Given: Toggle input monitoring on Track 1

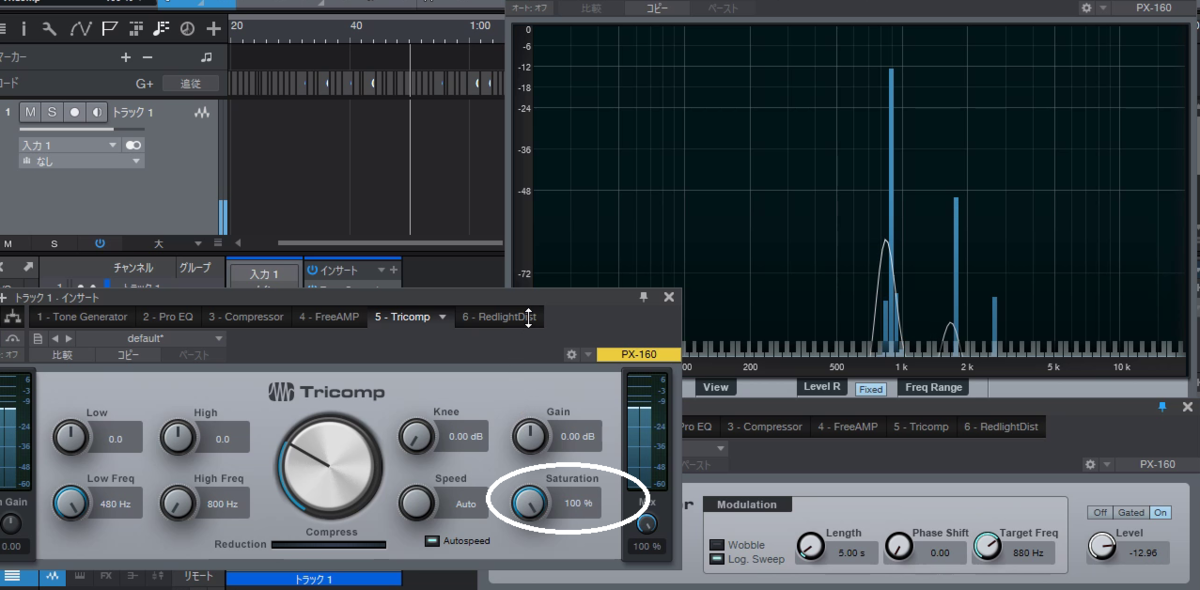Looking at the screenshot, I should (x=97, y=113).
